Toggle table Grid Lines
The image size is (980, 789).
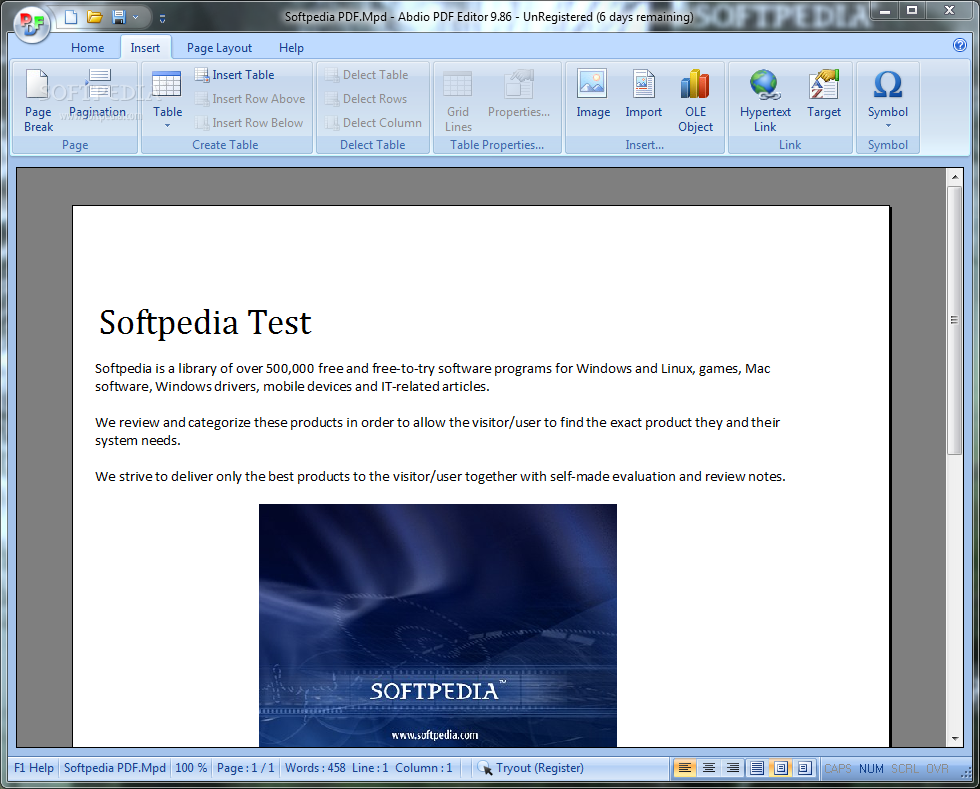tap(458, 101)
